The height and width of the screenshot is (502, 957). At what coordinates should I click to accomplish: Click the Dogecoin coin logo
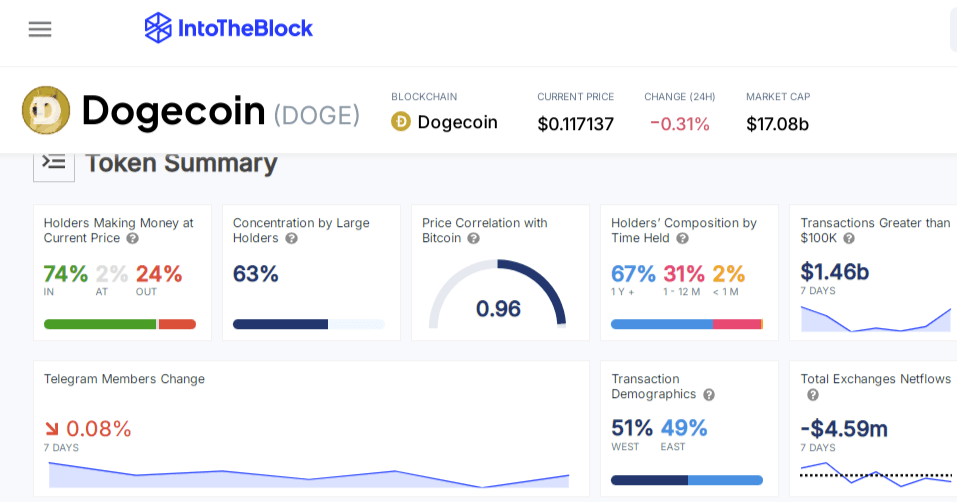click(46, 110)
